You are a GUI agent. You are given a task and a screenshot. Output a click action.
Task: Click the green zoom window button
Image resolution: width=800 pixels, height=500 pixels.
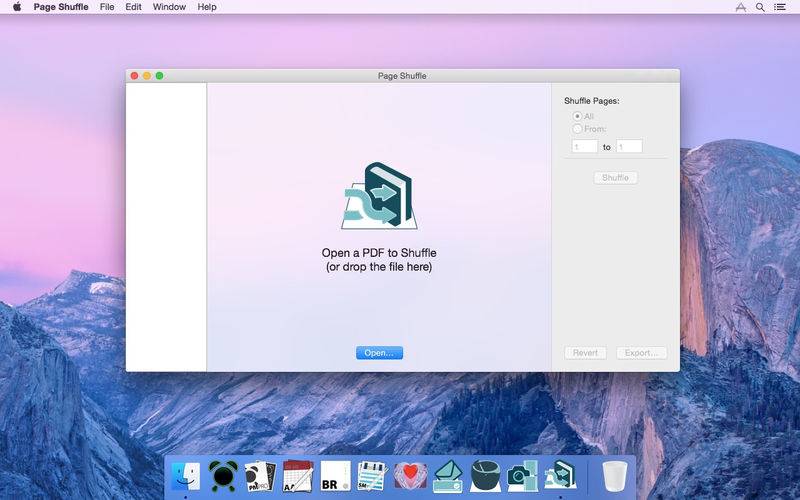159,76
